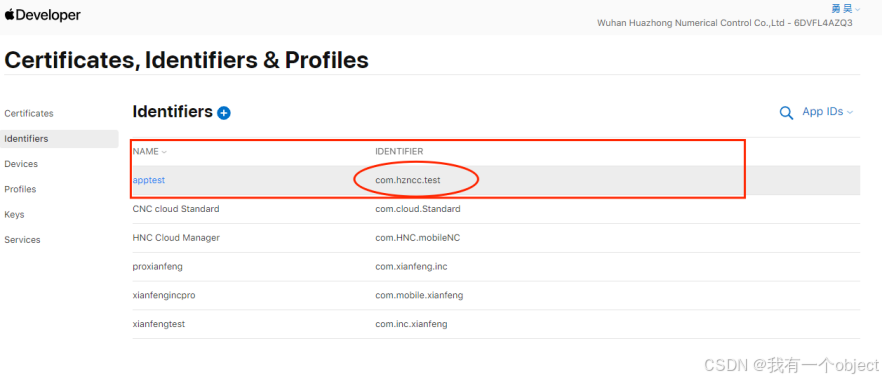
Task: Open xianfengincpro identifier row
Action: (496, 295)
